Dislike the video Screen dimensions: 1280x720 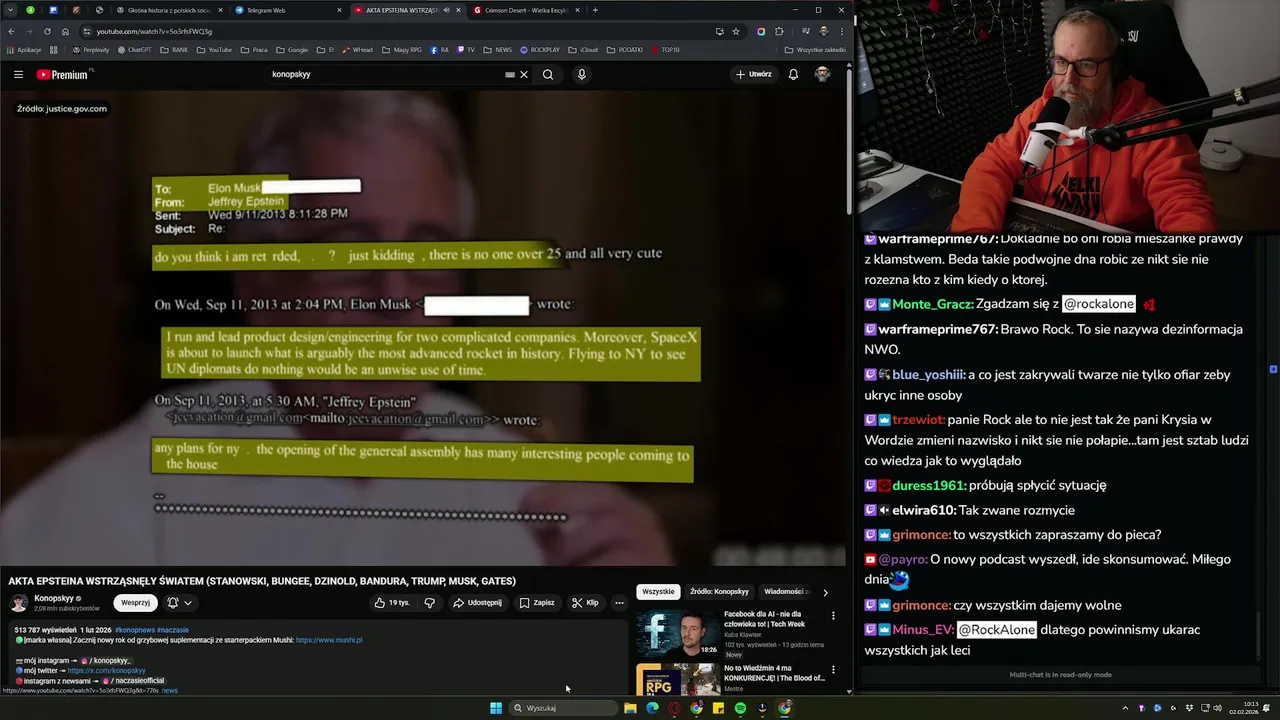430,603
